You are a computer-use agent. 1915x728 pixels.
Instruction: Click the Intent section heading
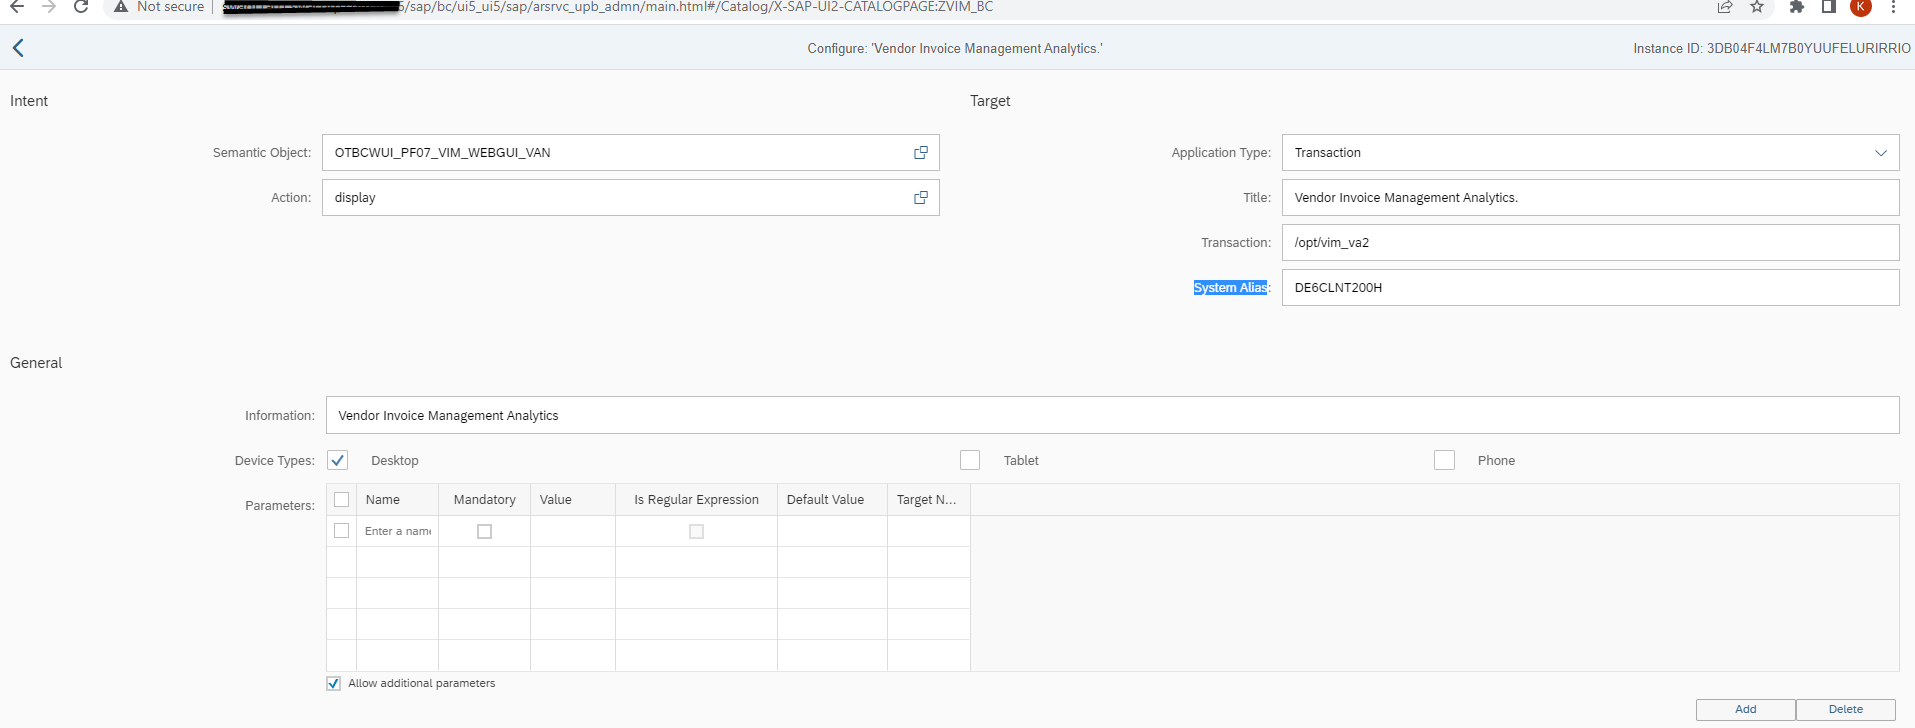pos(29,101)
